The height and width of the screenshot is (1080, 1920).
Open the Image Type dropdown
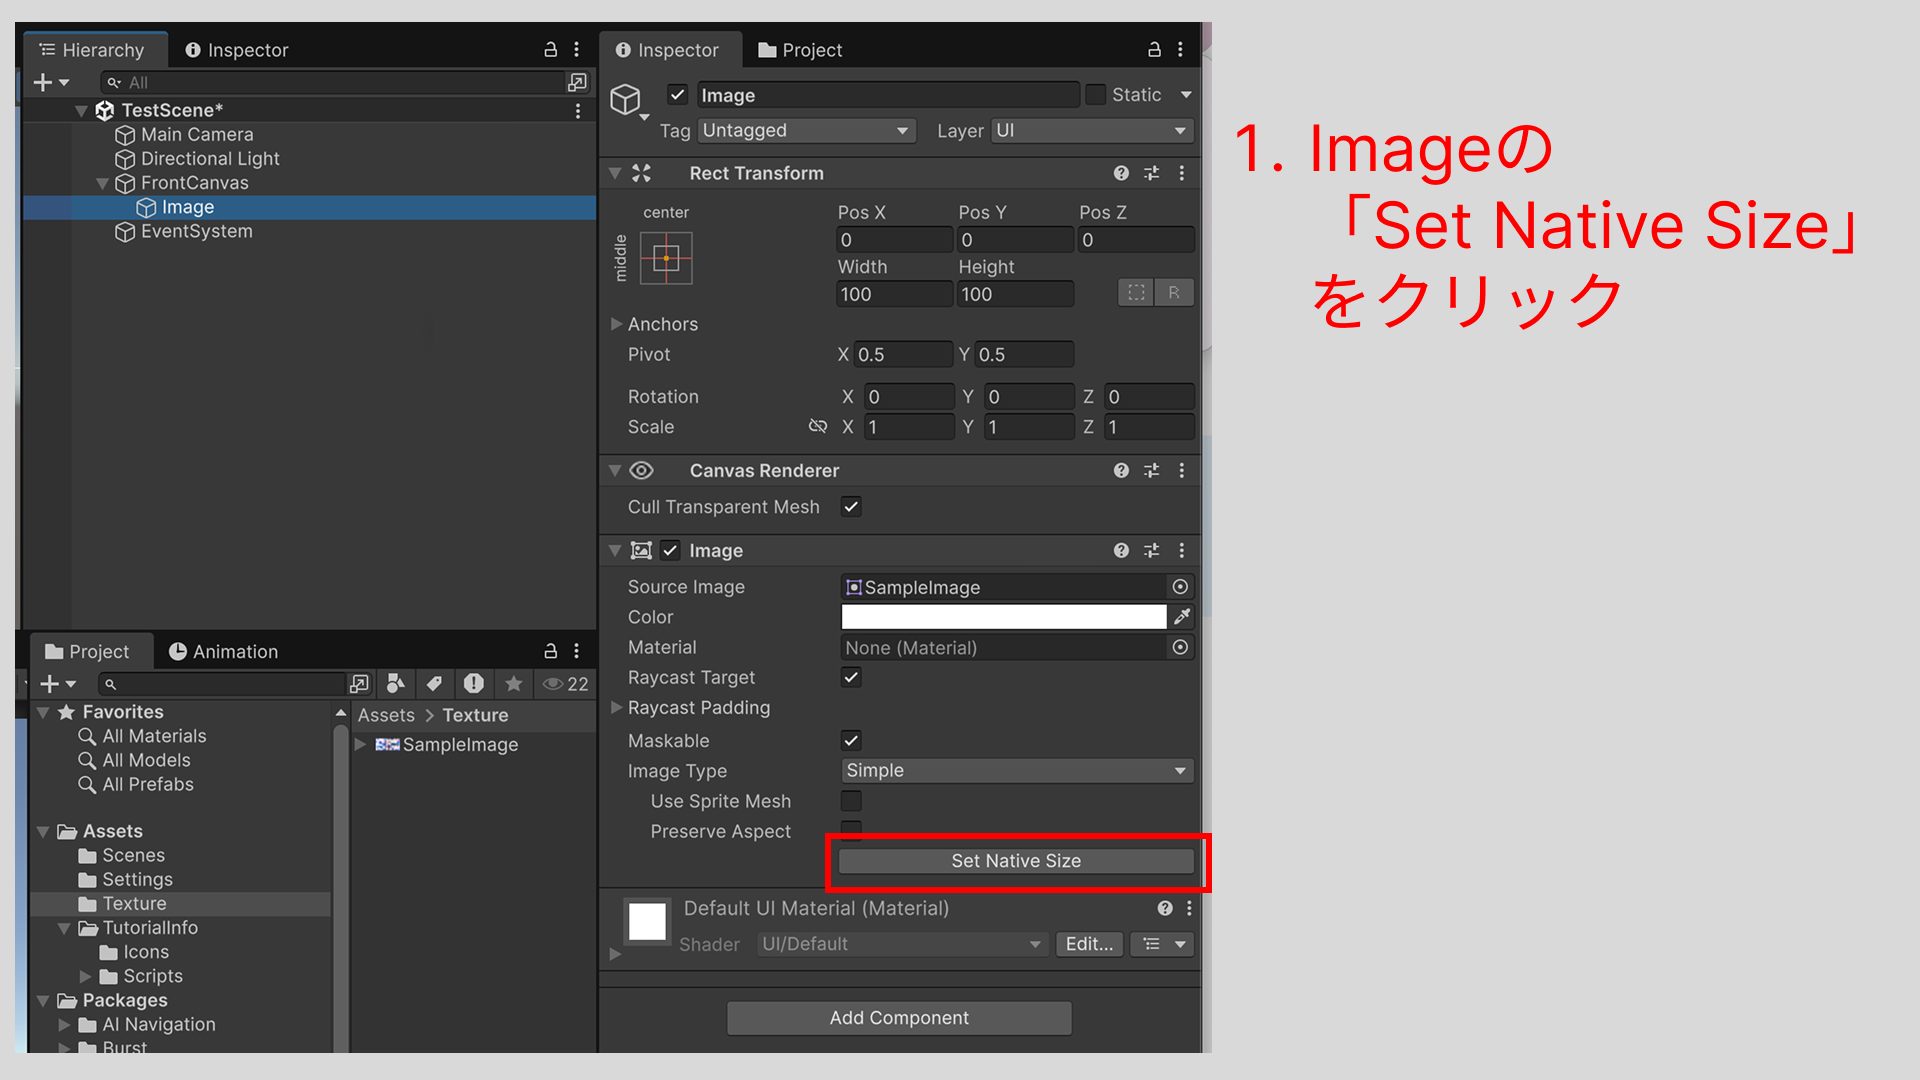[x=1016, y=770]
